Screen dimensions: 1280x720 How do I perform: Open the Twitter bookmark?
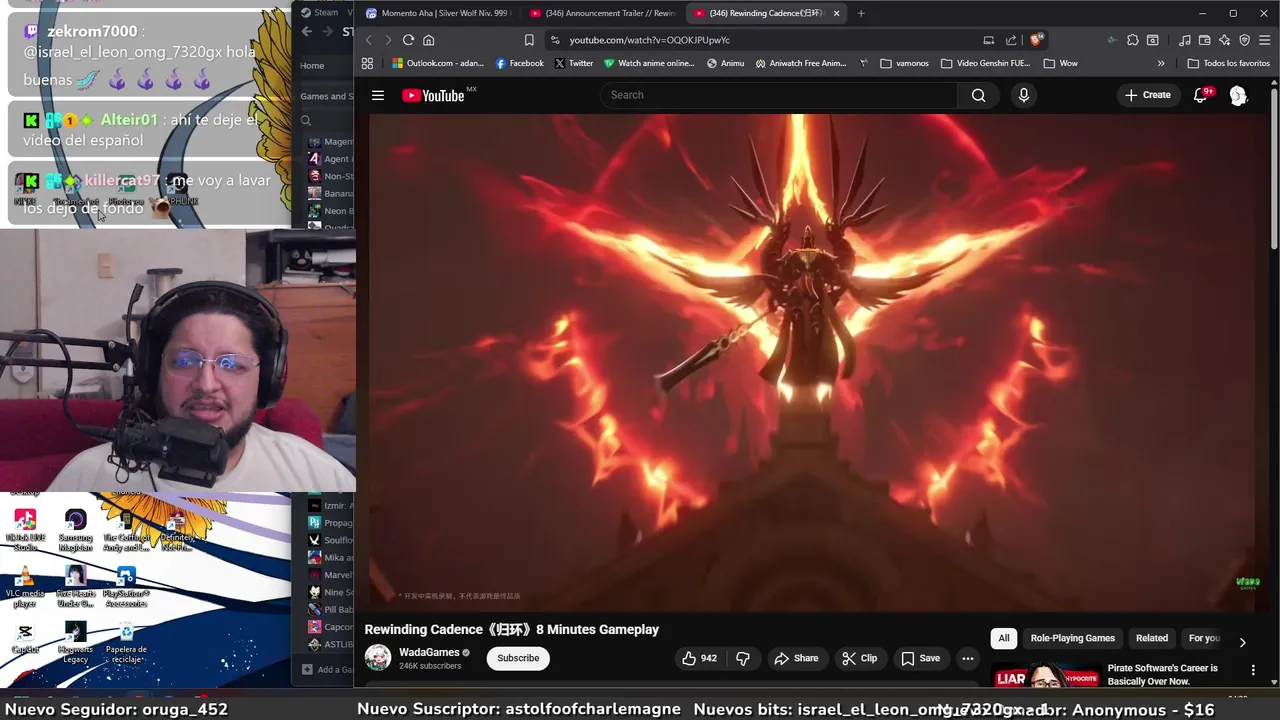pyautogui.click(x=573, y=63)
